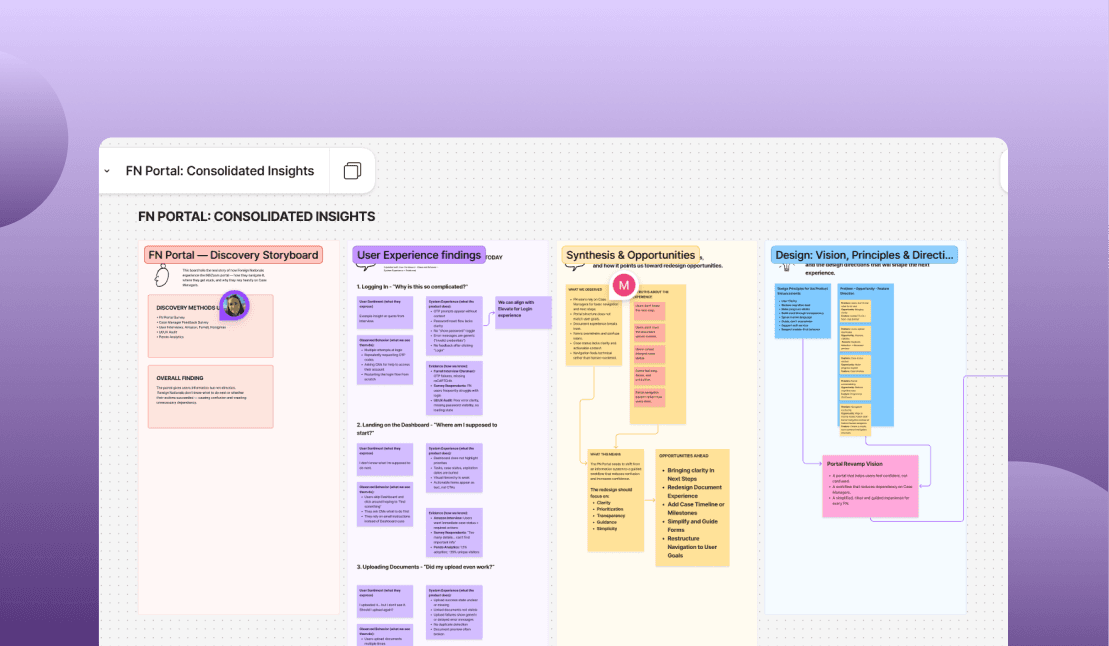Select the WHAT THIS MEANS sticky note
Screen dimensions: 1109x646
pos(616,500)
